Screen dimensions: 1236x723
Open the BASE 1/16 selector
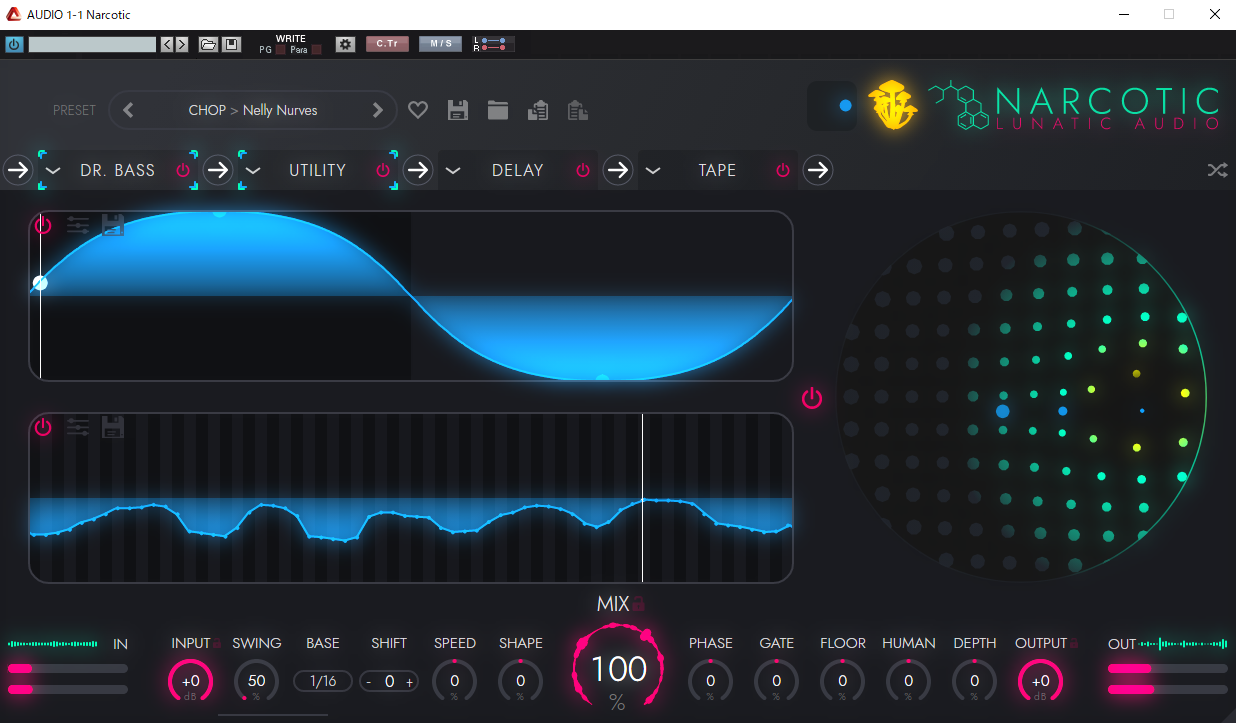click(323, 681)
